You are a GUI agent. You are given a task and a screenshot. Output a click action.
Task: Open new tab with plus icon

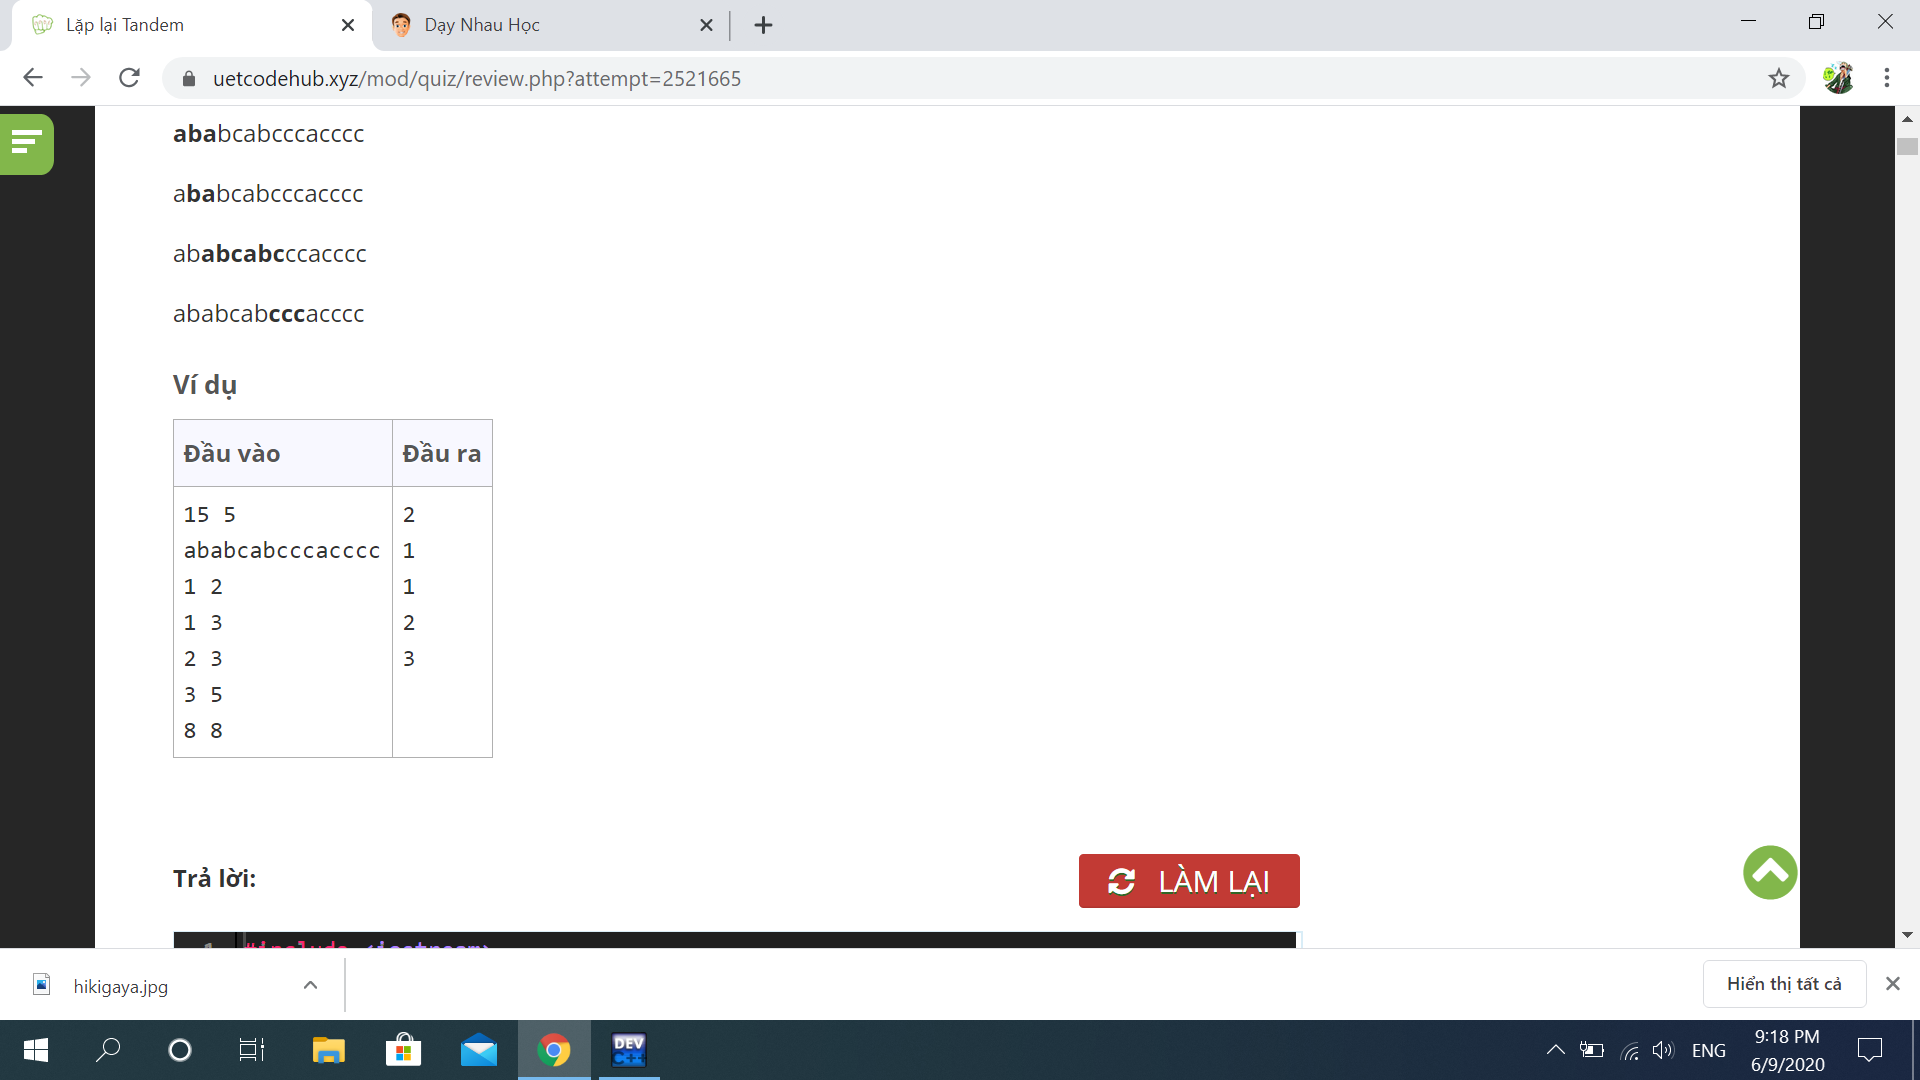[x=763, y=25]
